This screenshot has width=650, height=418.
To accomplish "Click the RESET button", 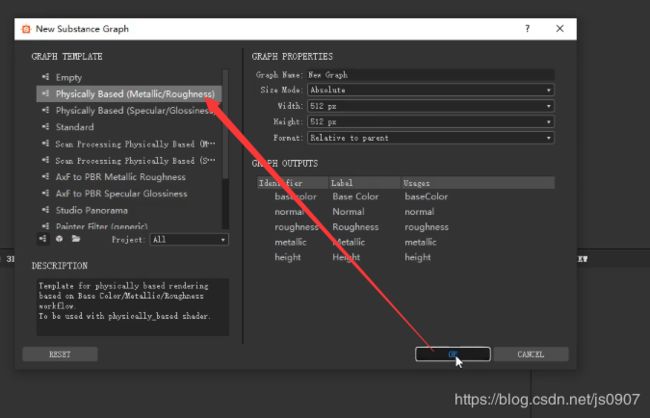I will (x=60, y=354).
